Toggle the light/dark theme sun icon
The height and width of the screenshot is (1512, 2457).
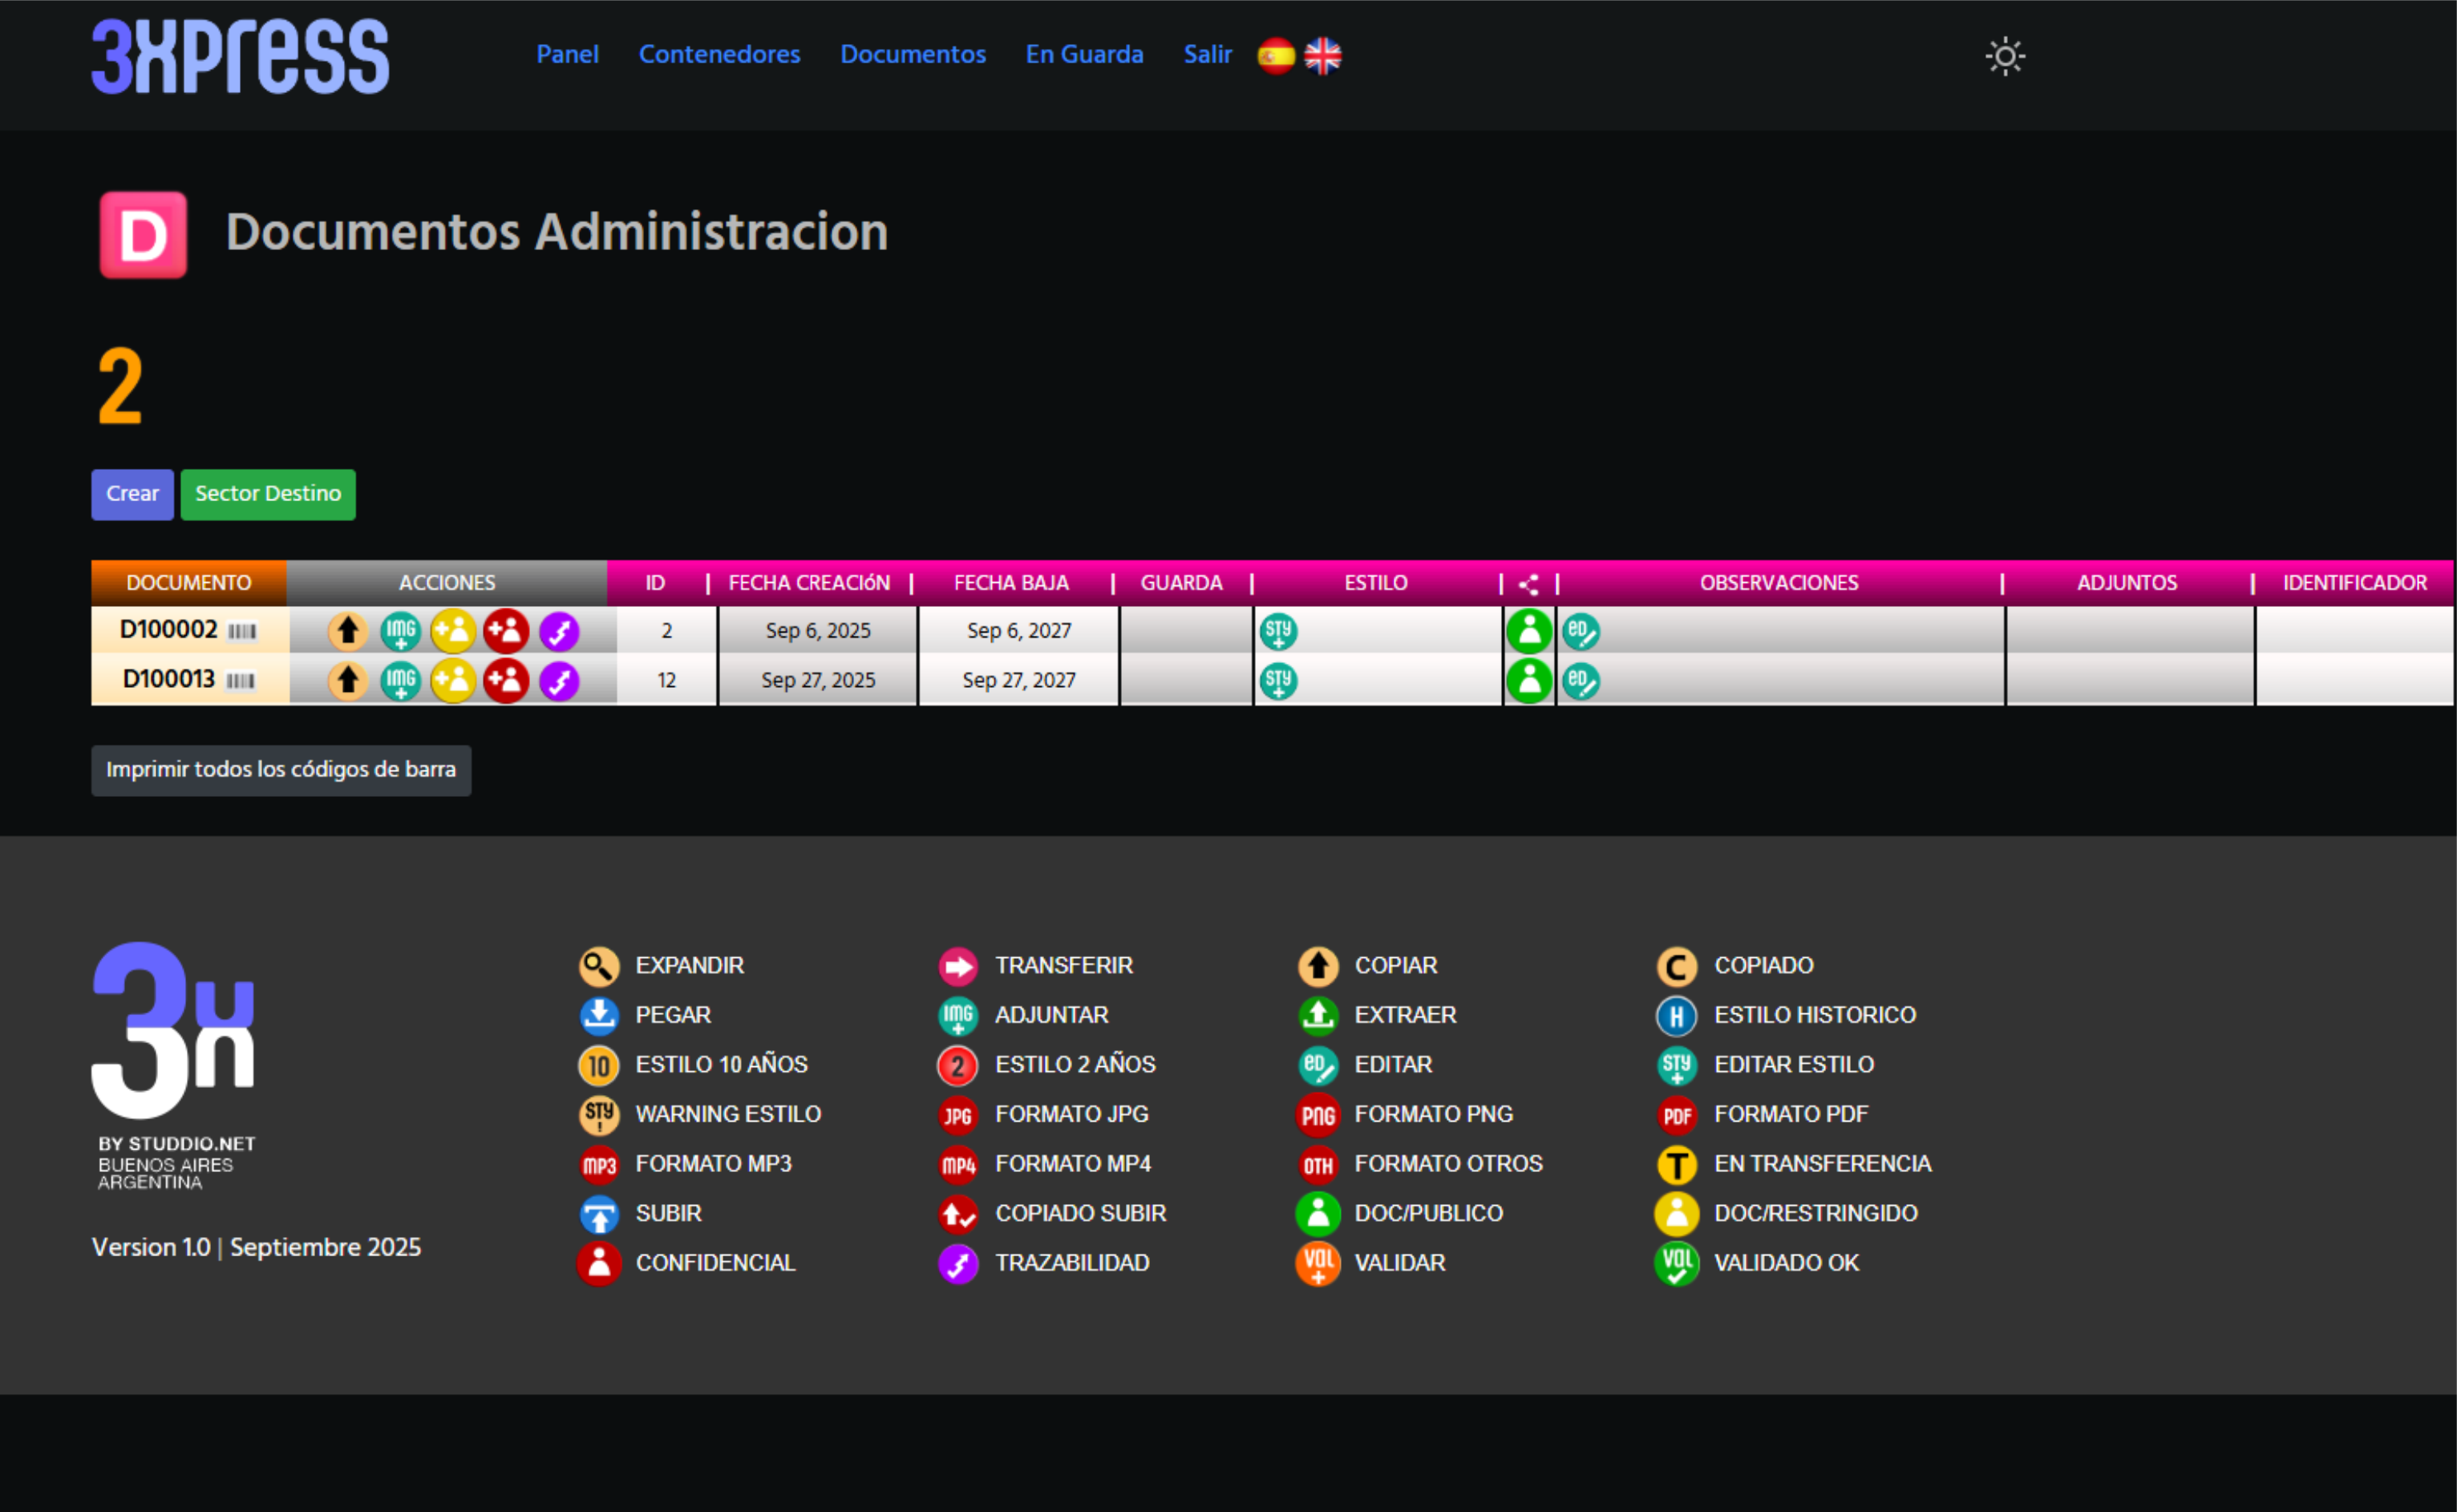(x=2005, y=56)
